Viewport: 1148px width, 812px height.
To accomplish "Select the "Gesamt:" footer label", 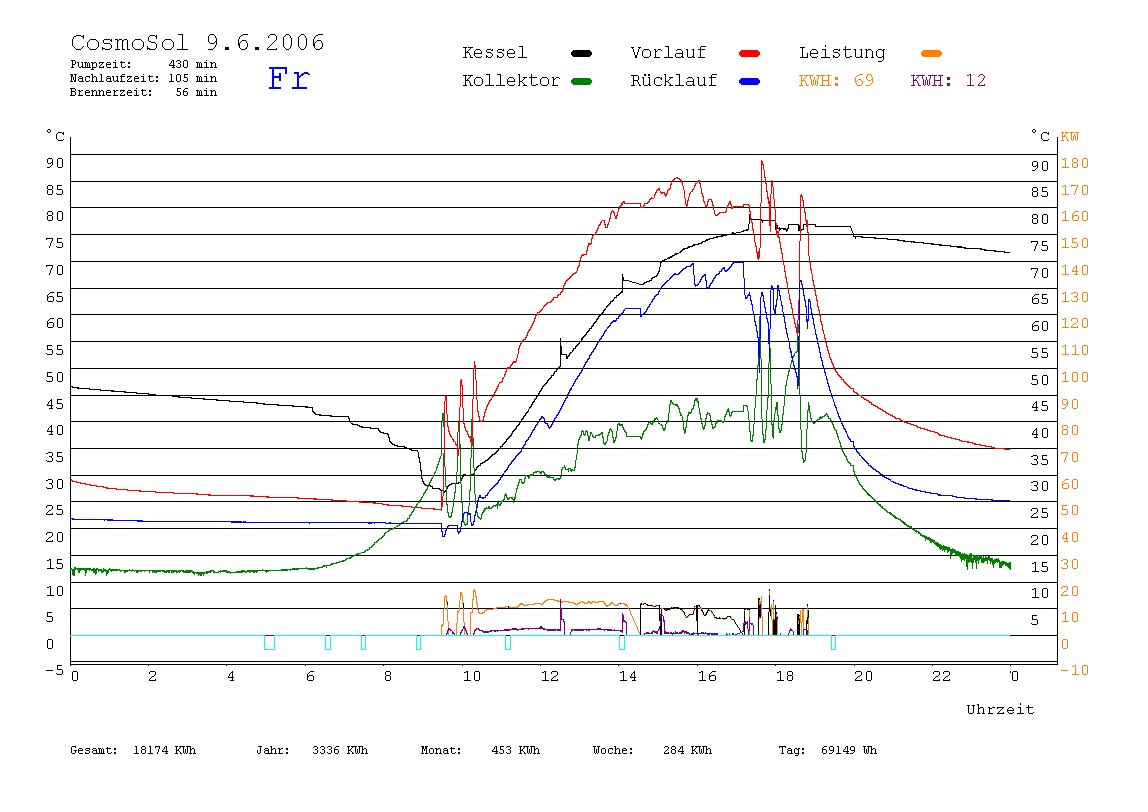I will point(94,750).
